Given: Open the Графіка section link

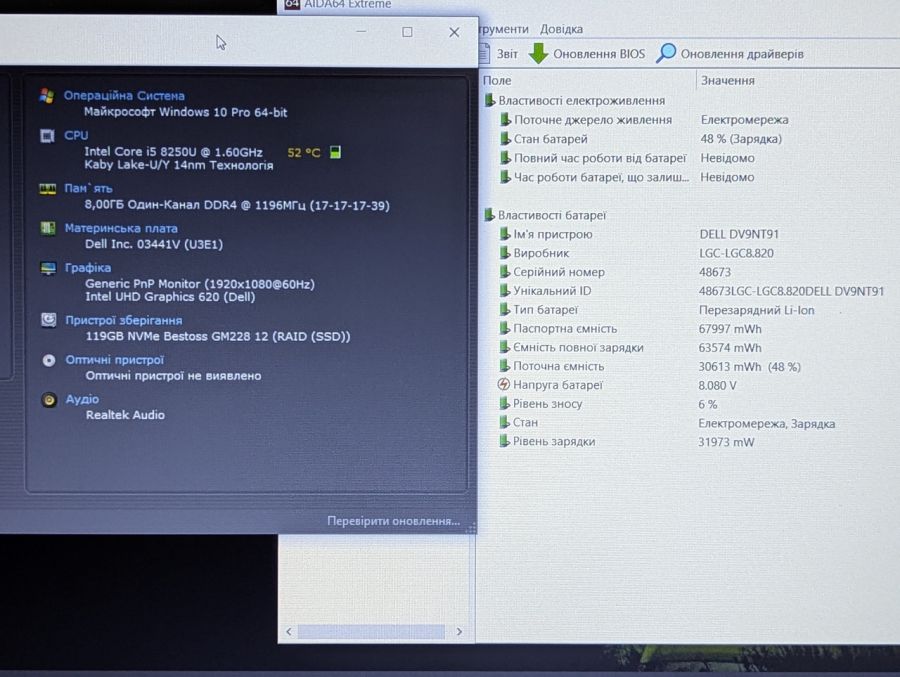Looking at the screenshot, I should tap(88, 268).
